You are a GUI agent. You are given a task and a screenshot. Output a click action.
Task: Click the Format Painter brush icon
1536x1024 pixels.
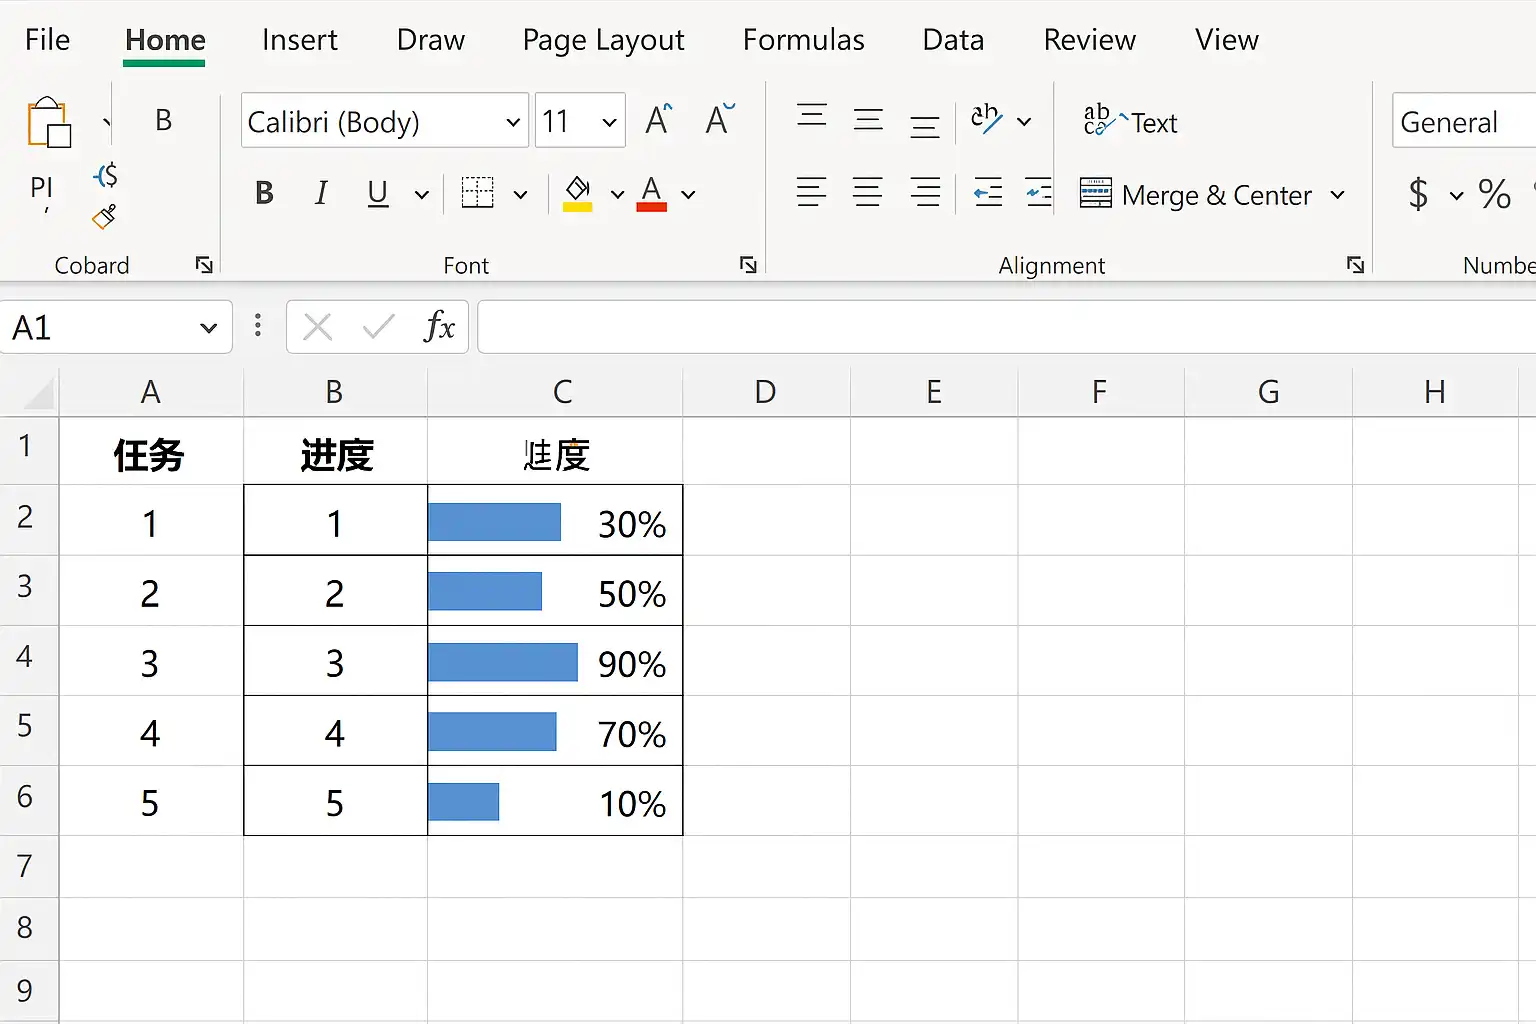(104, 217)
